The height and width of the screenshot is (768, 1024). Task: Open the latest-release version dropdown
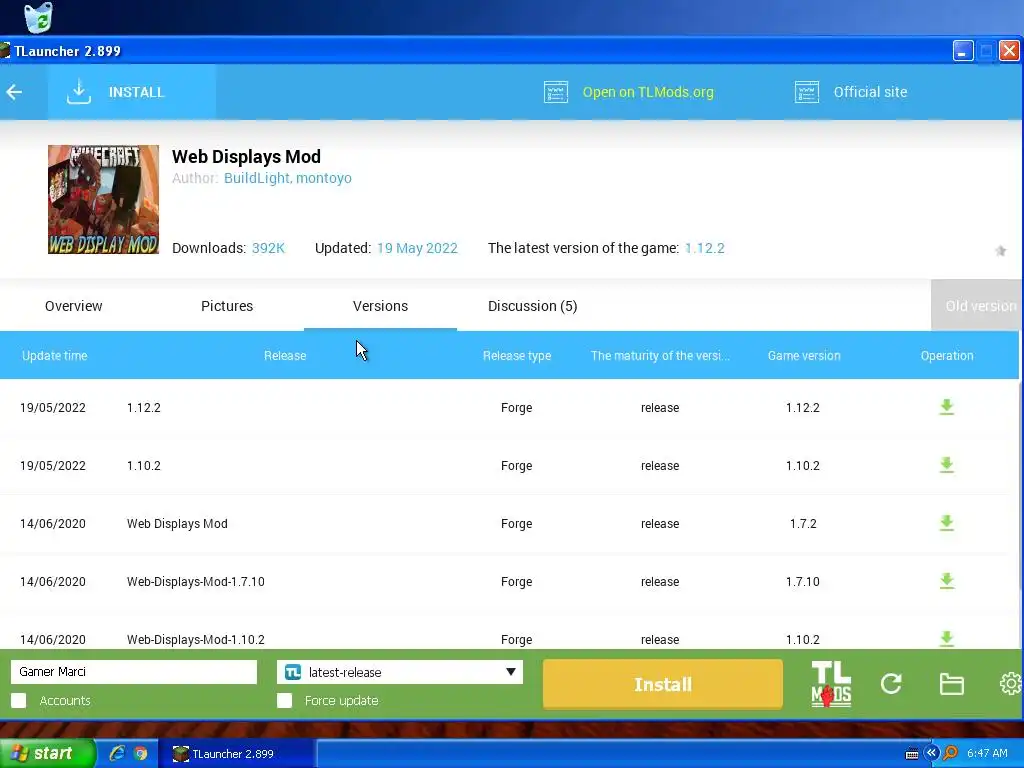tap(400, 672)
